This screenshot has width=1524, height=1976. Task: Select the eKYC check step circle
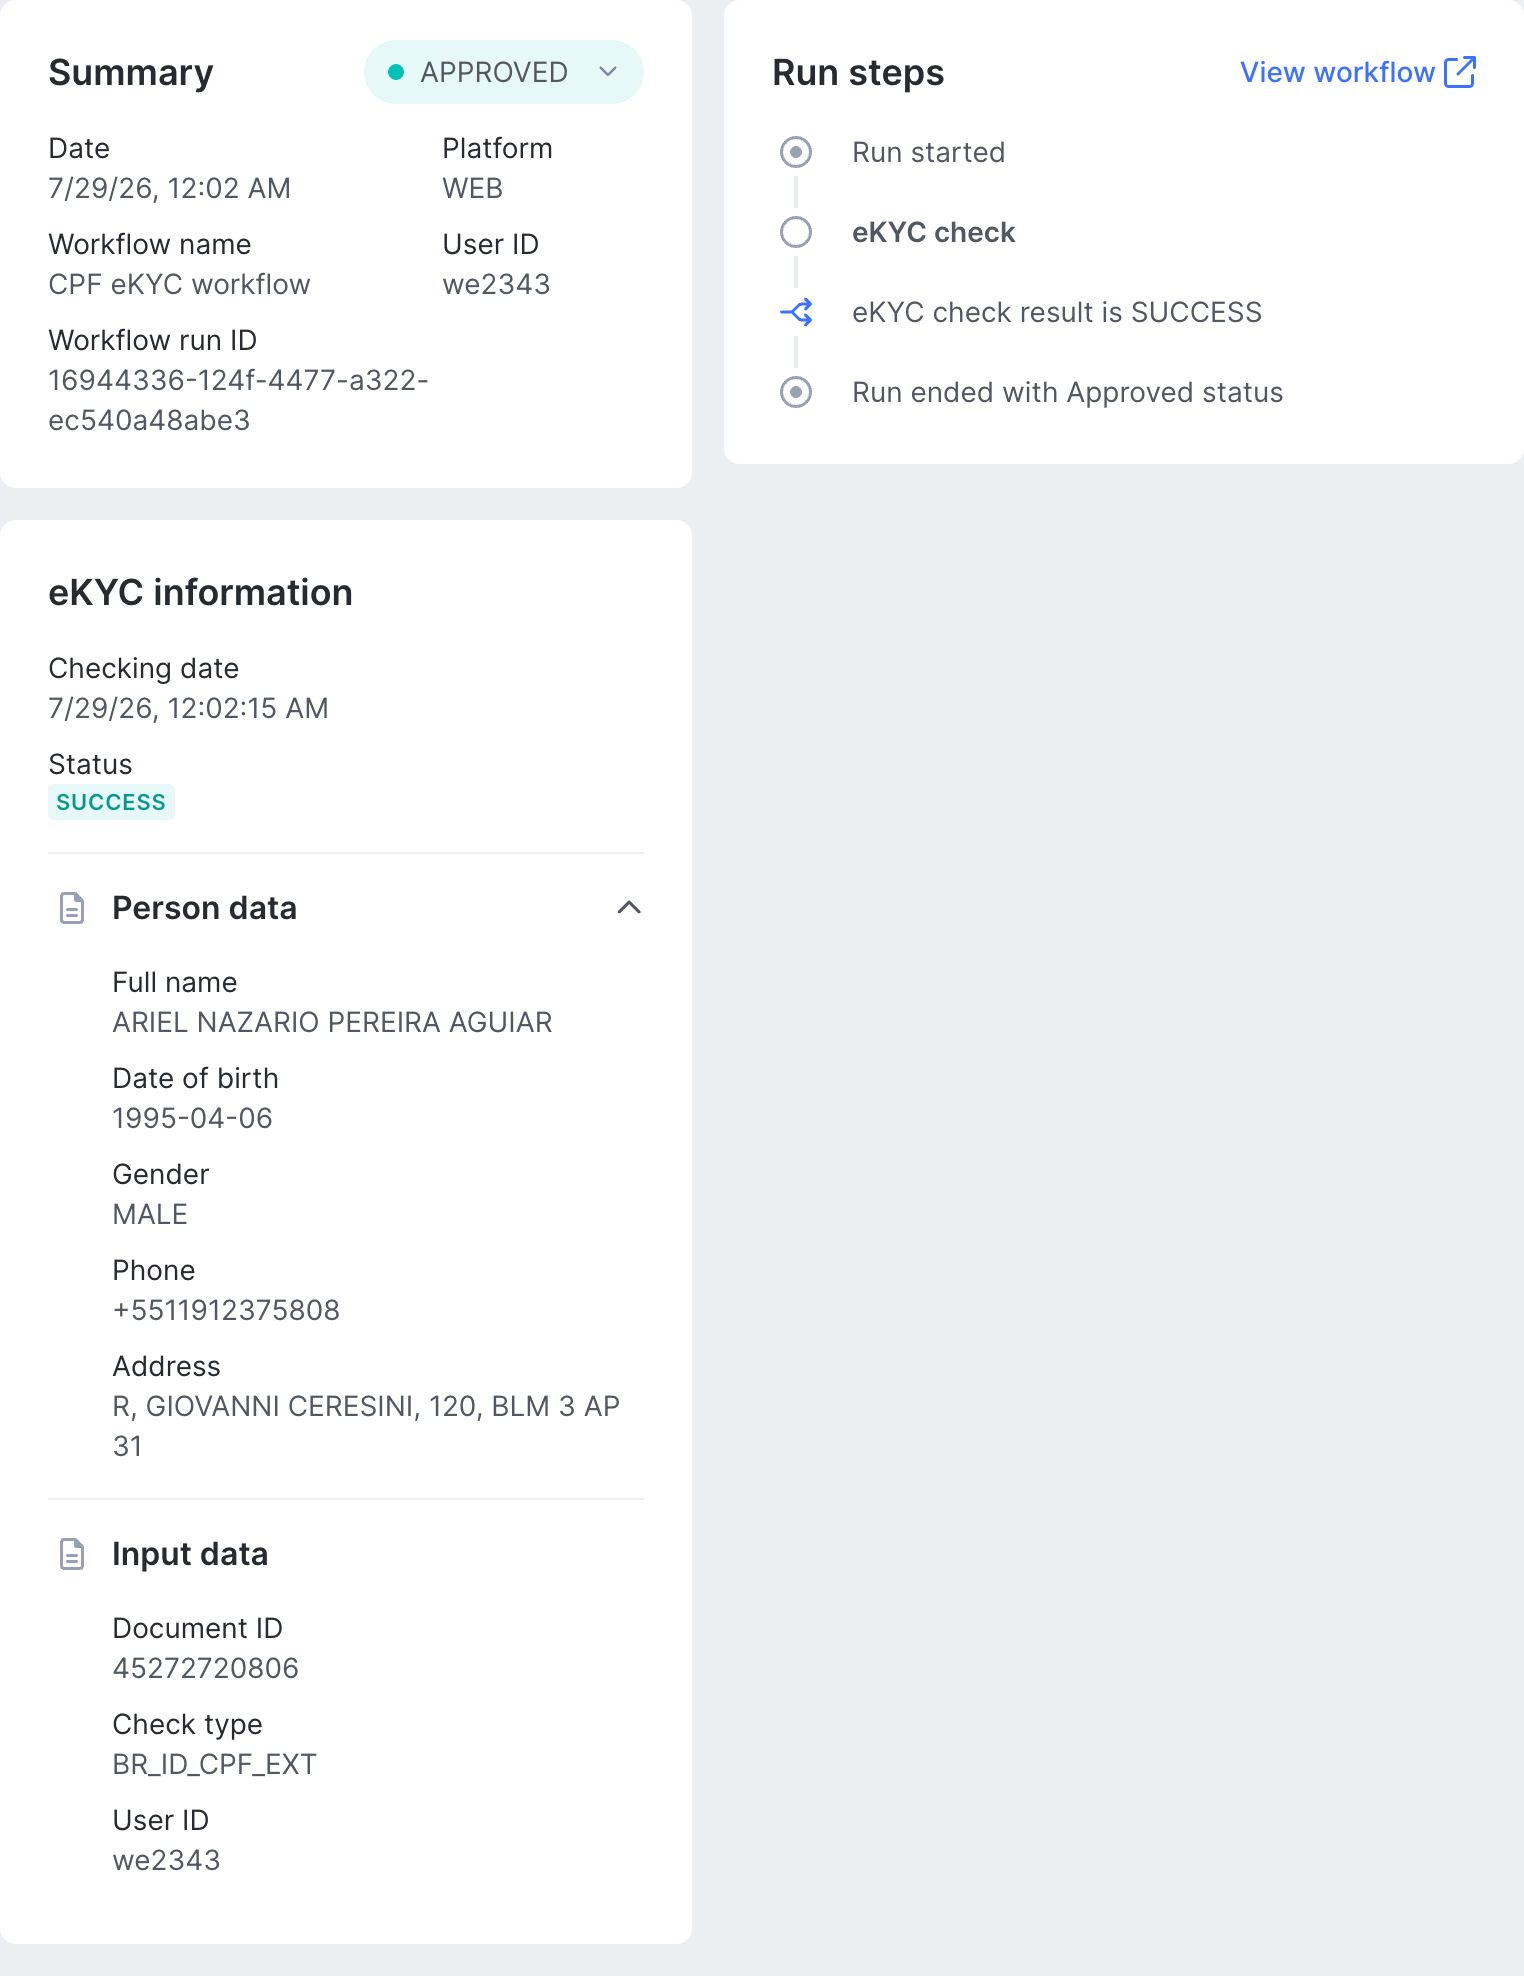tap(796, 232)
